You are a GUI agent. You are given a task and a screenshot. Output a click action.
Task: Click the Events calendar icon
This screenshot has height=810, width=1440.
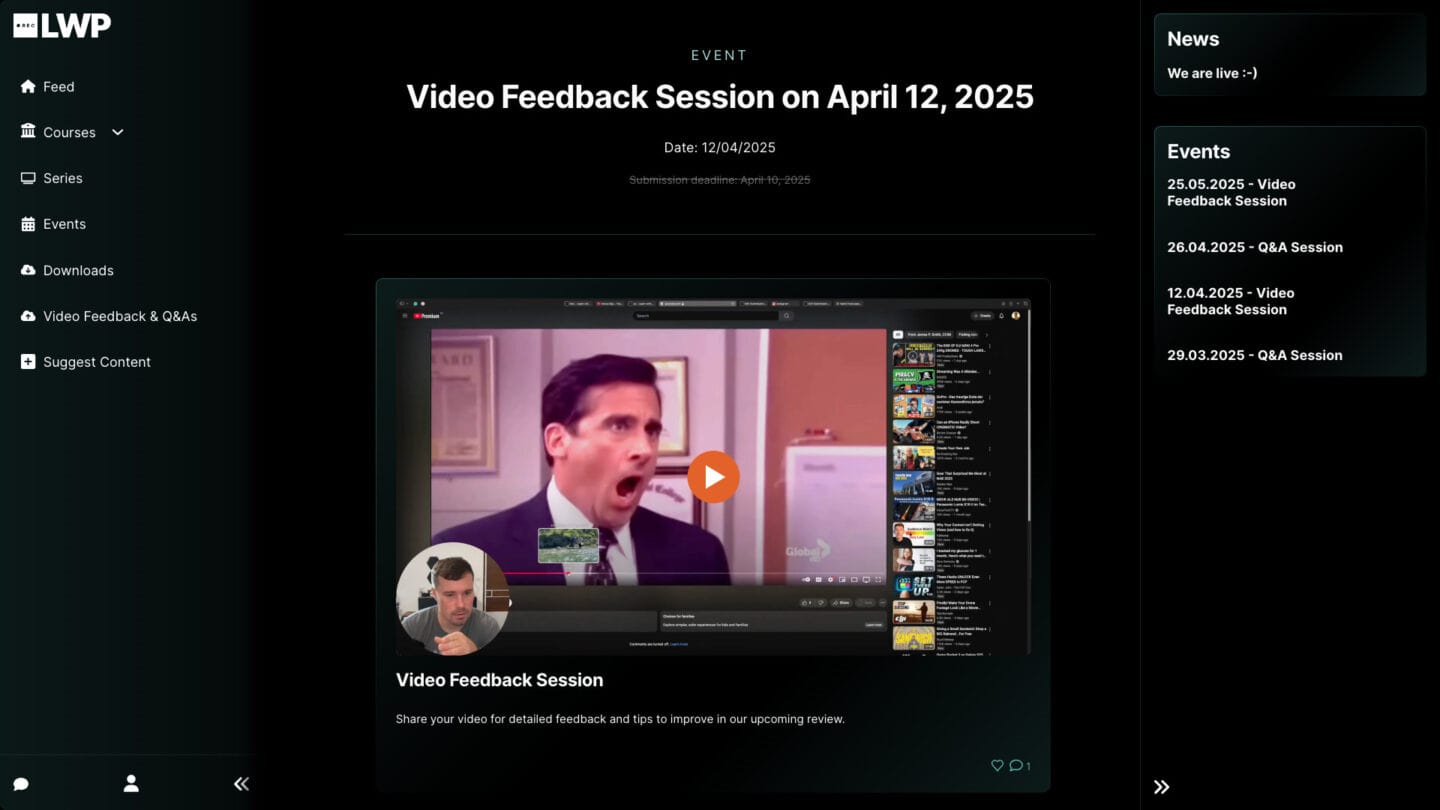click(28, 224)
